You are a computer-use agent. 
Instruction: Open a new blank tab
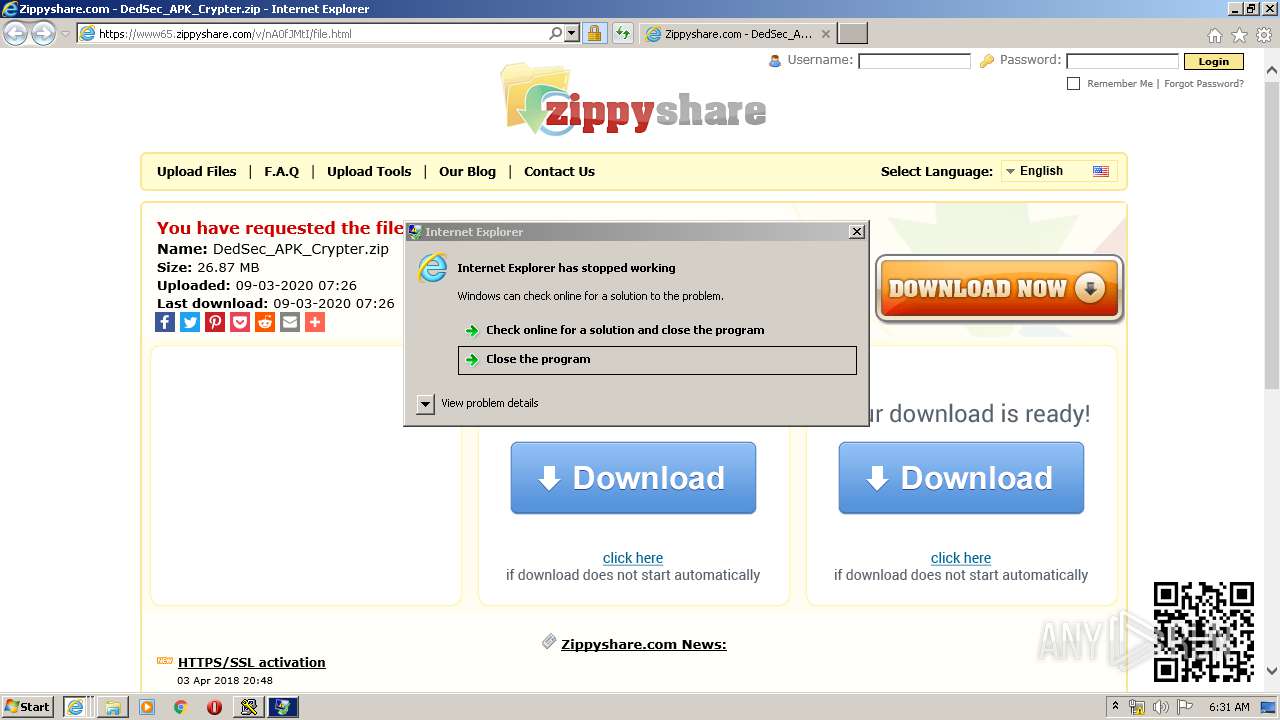(852, 33)
